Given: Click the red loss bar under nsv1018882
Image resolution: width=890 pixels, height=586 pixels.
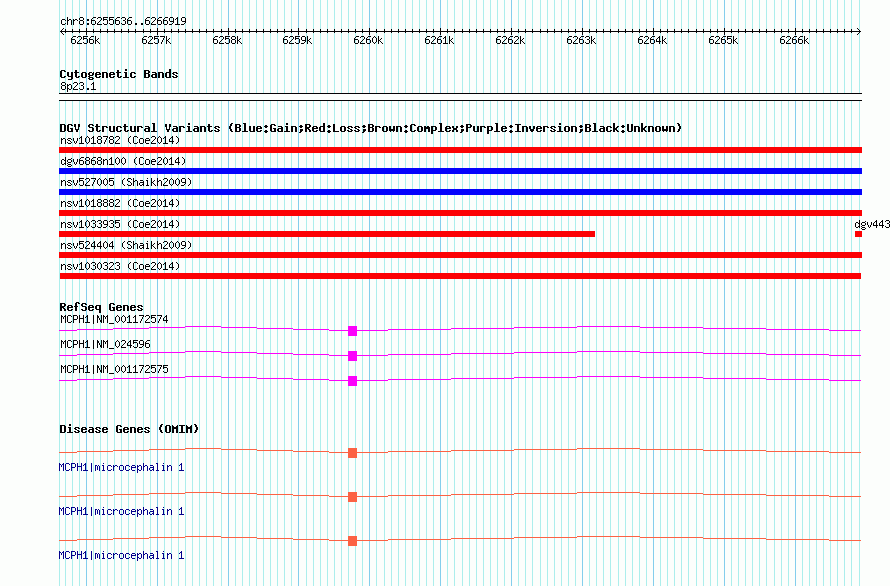Looking at the screenshot, I should pyautogui.click(x=460, y=213).
